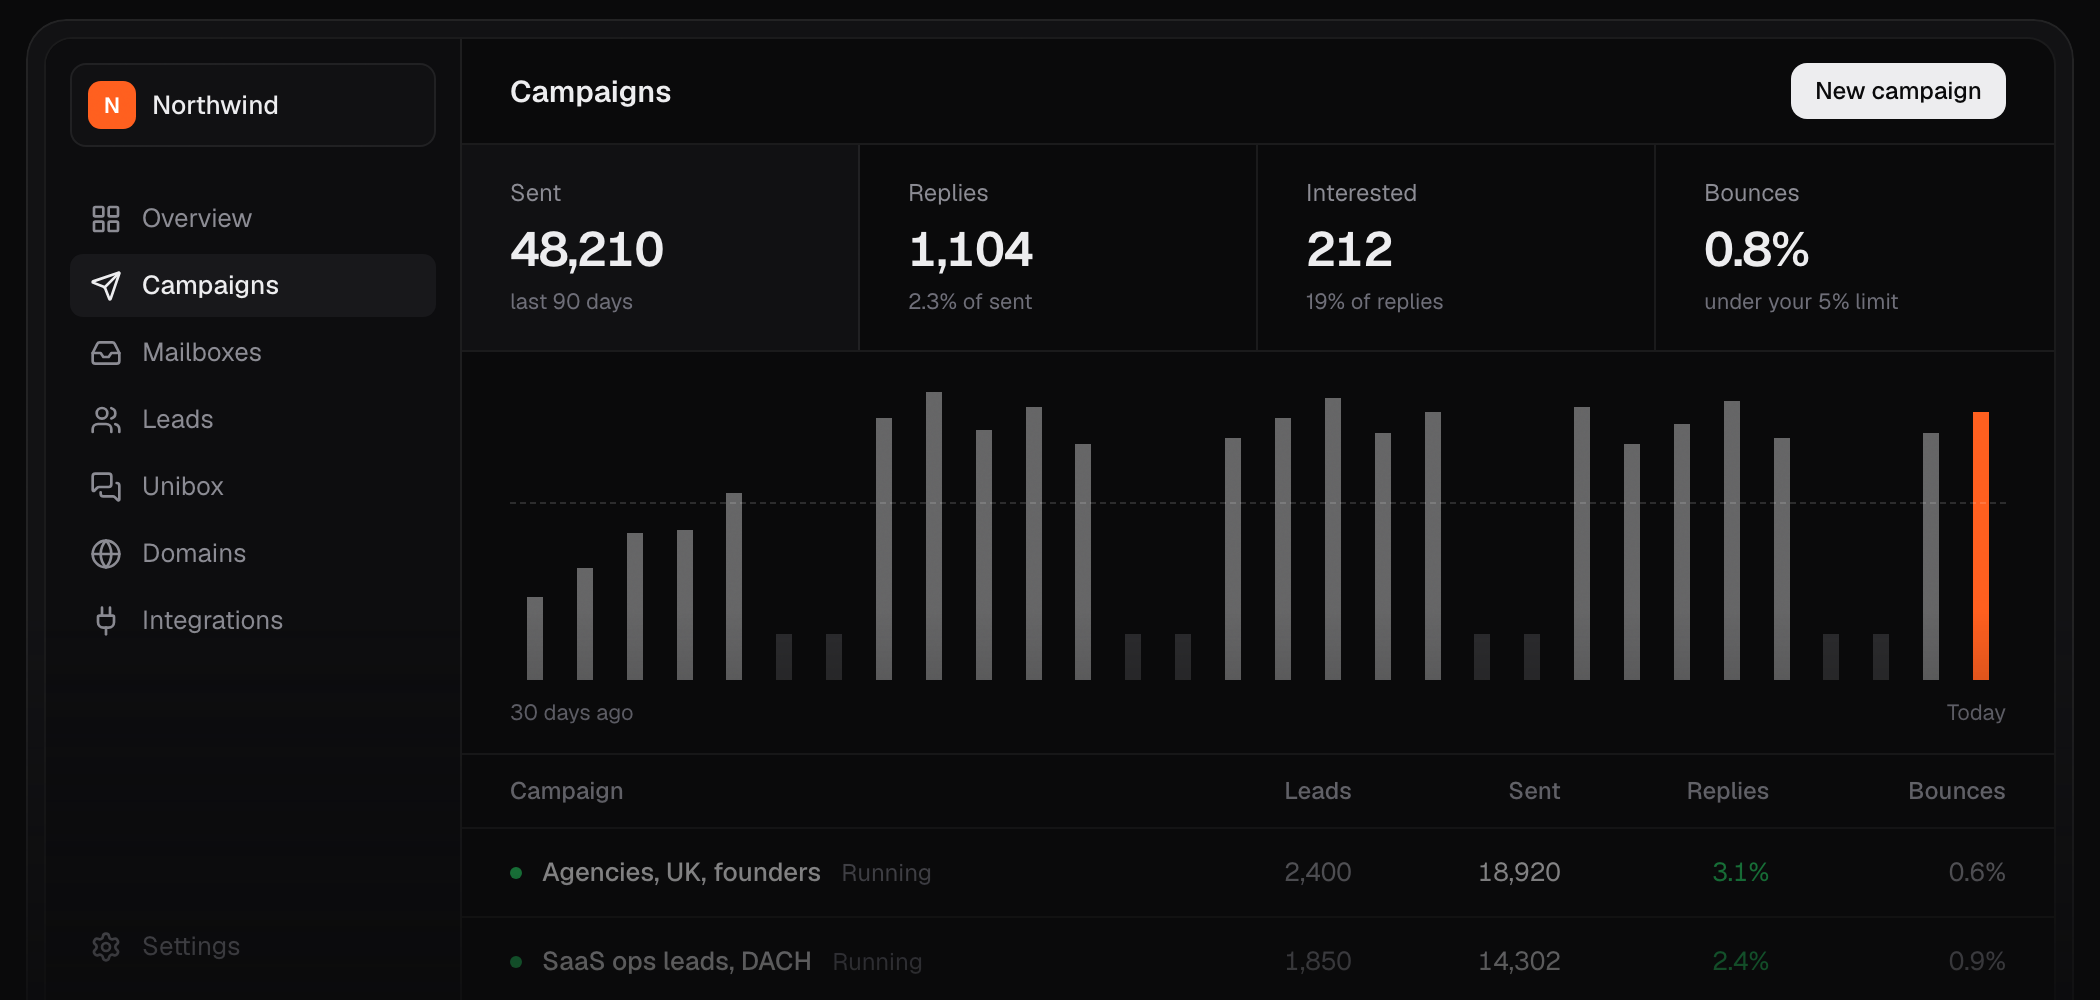
Task: Click the orange Northwind N logo
Action: (x=112, y=105)
